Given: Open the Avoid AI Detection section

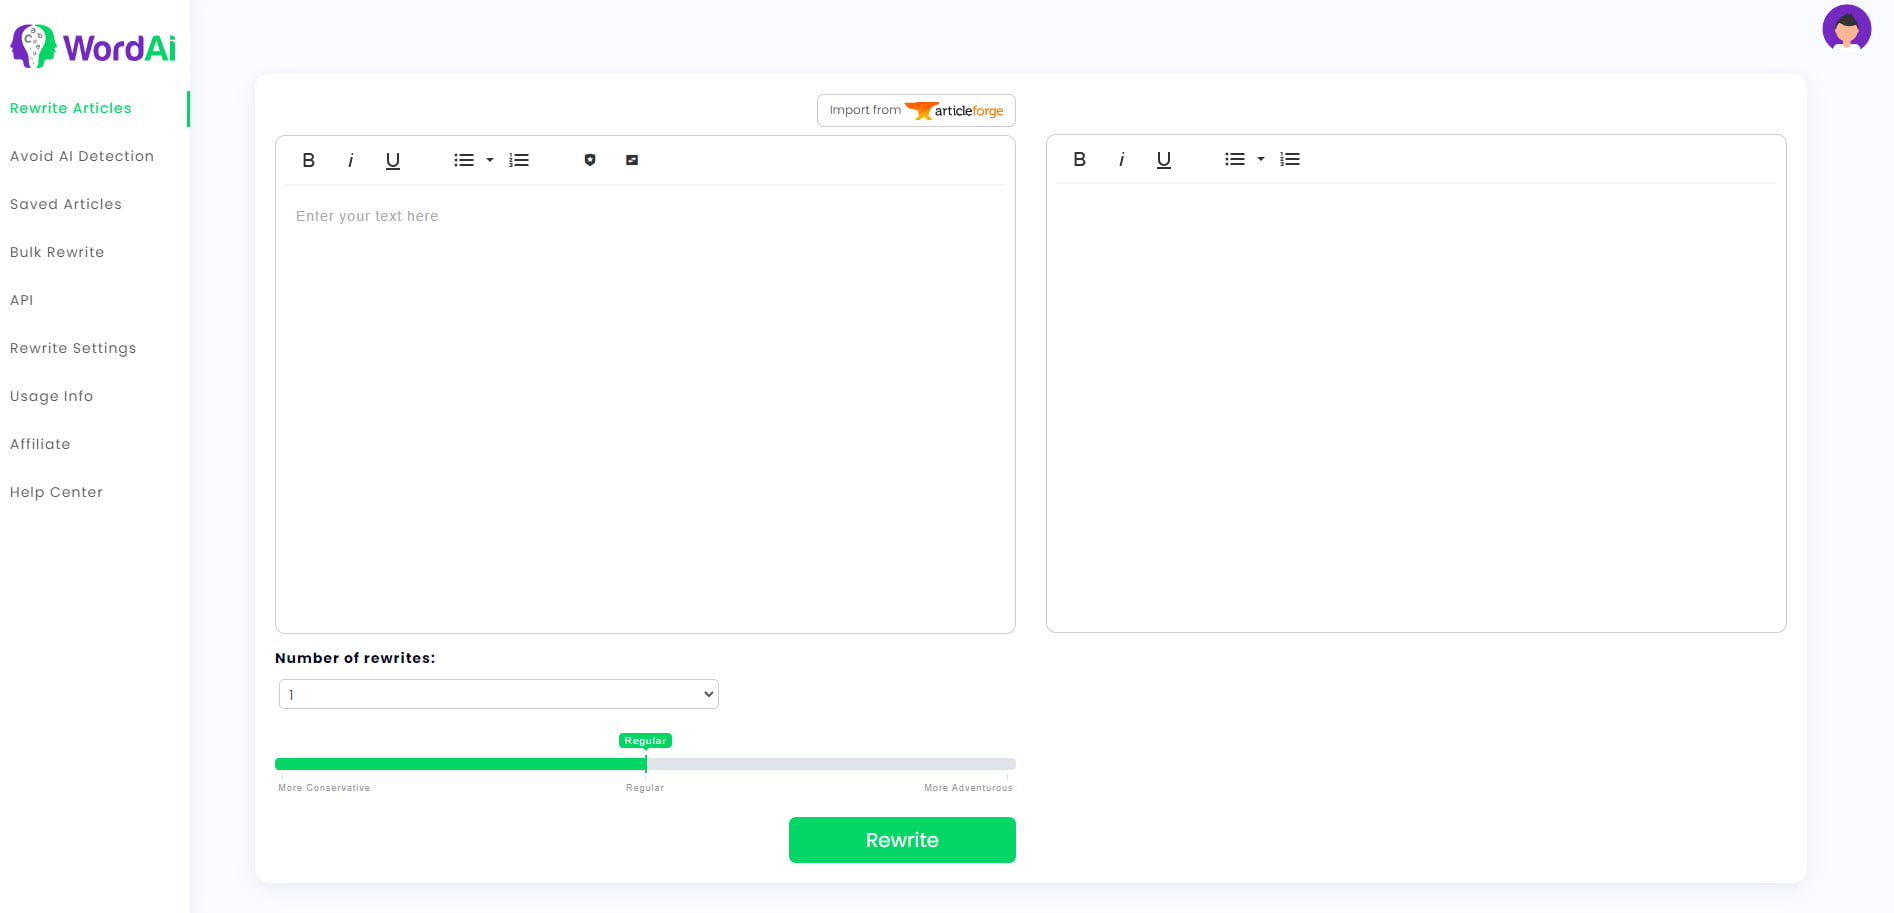Looking at the screenshot, I should pos(82,156).
